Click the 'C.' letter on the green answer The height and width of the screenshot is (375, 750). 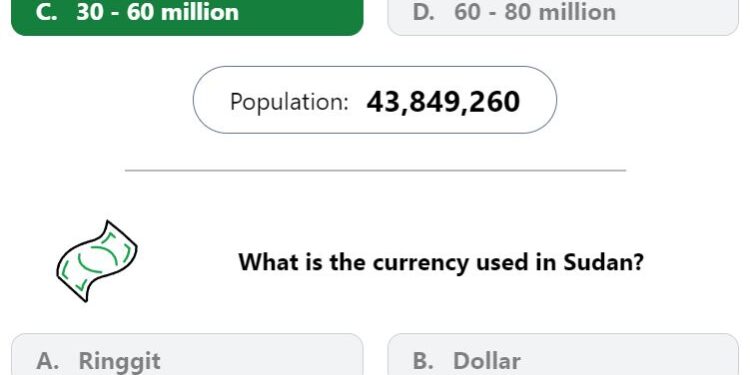pos(47,12)
